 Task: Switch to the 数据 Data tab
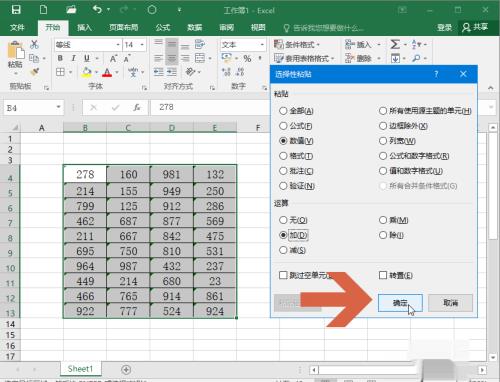tap(195, 27)
